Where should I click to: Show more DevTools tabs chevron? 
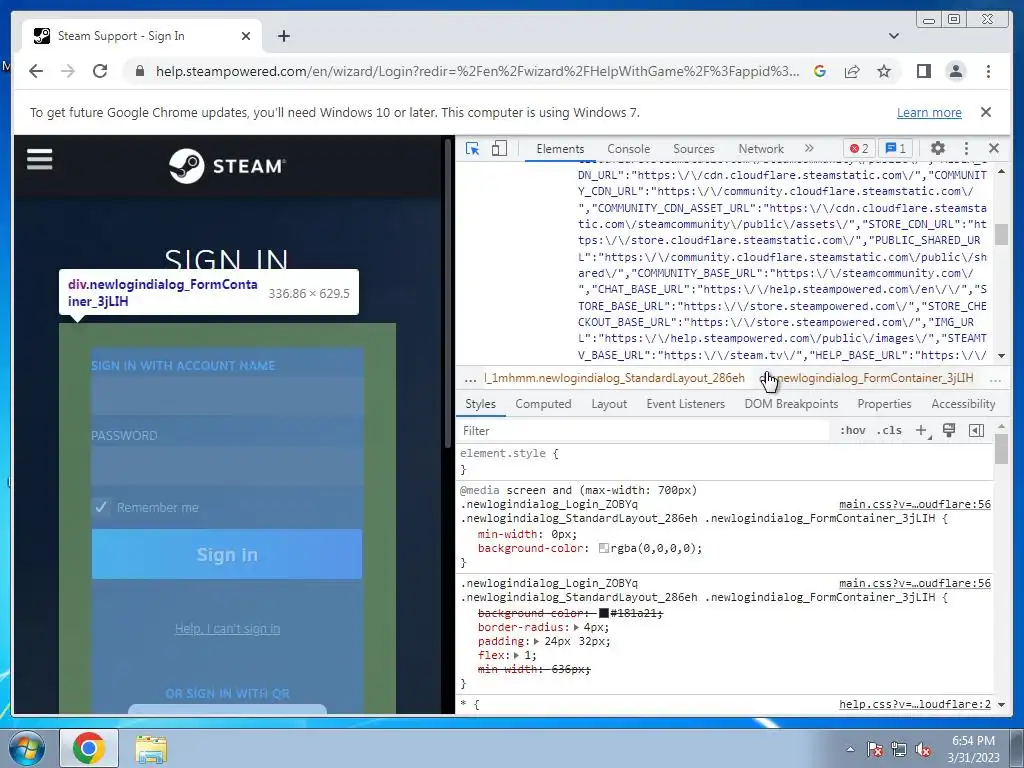click(809, 148)
